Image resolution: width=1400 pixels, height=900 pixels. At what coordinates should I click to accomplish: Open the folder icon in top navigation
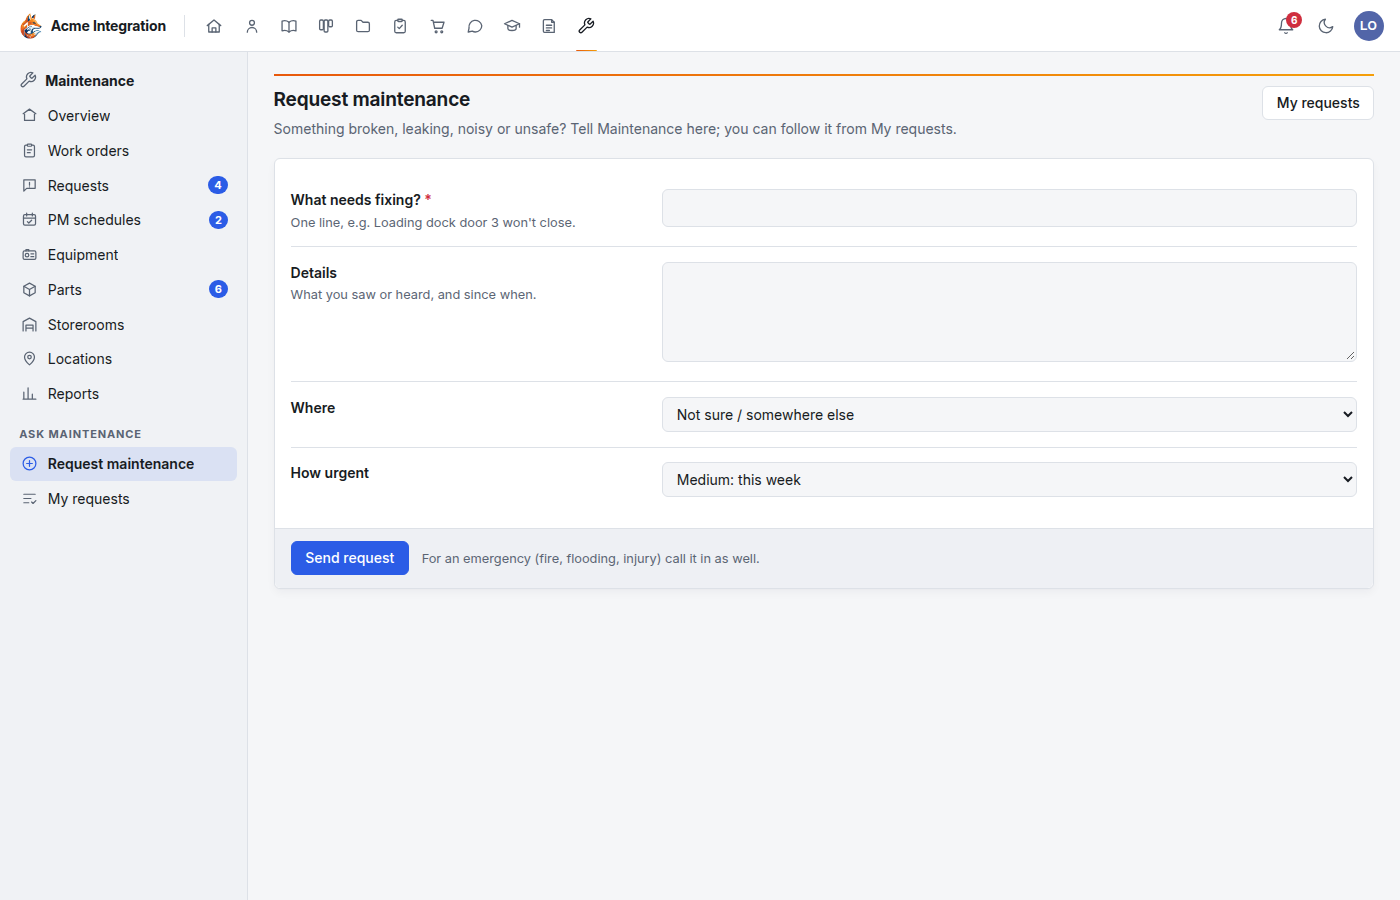pyautogui.click(x=363, y=26)
